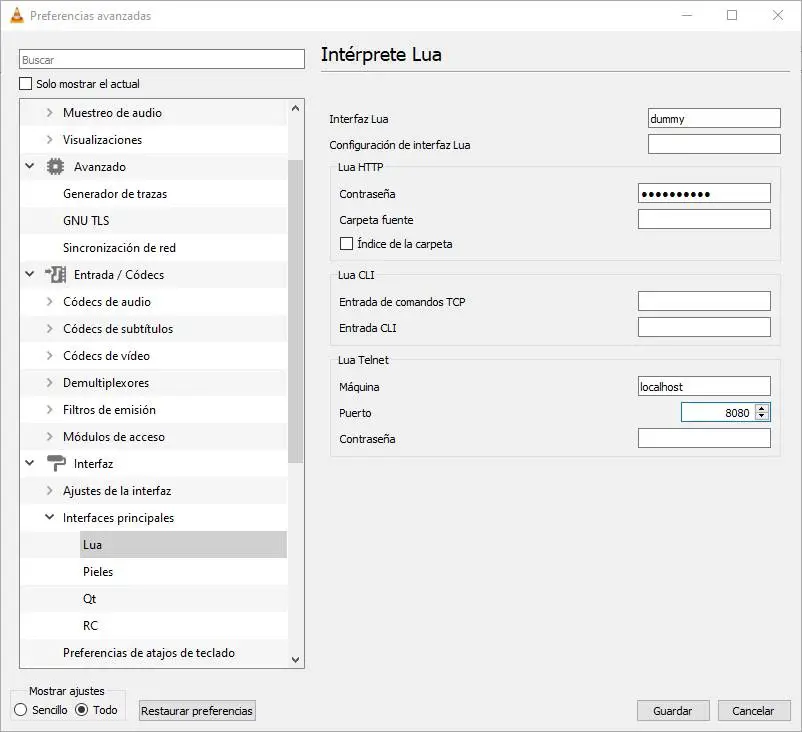Toggle Índice de la carpeta checkbox
Screen dimensions: 802x732
pyautogui.click(x=346, y=243)
